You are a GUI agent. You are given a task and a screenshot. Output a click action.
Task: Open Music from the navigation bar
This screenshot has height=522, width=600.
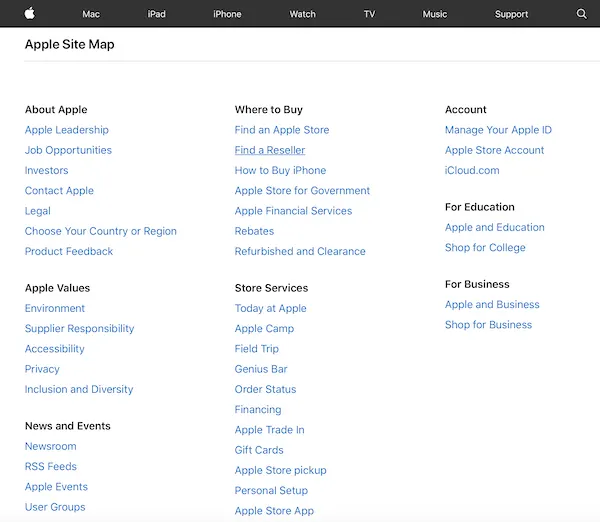435,14
